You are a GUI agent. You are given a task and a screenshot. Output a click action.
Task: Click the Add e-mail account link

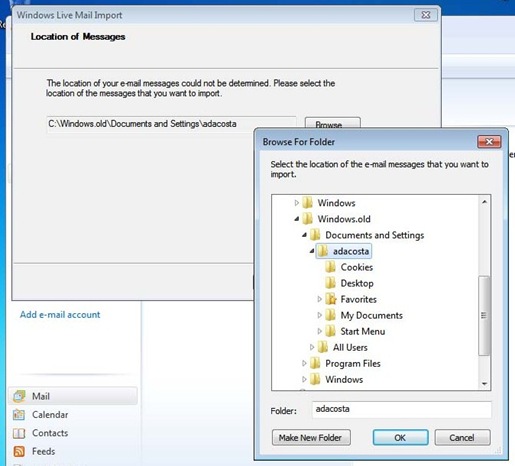[60, 315]
